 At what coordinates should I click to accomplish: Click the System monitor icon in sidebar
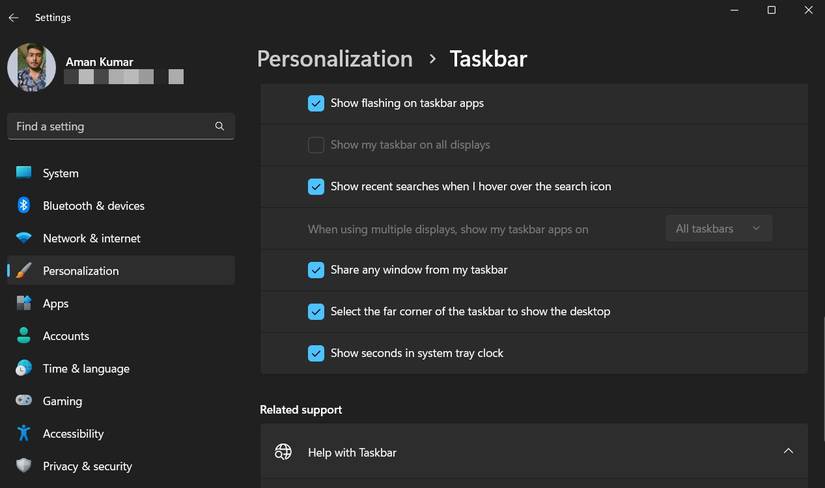click(24, 173)
